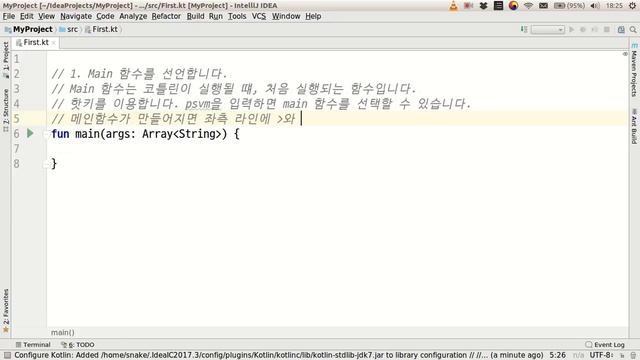Close the First.kt editor tab
Image resolution: width=640 pixels, height=360 pixels.
click(53, 42)
